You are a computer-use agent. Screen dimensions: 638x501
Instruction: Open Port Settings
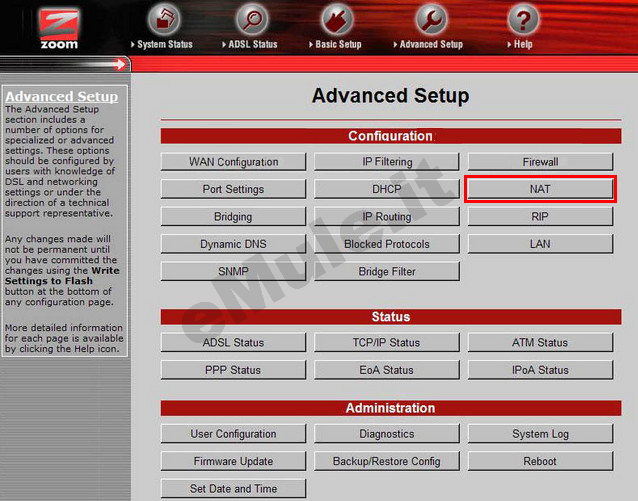pyautogui.click(x=233, y=189)
